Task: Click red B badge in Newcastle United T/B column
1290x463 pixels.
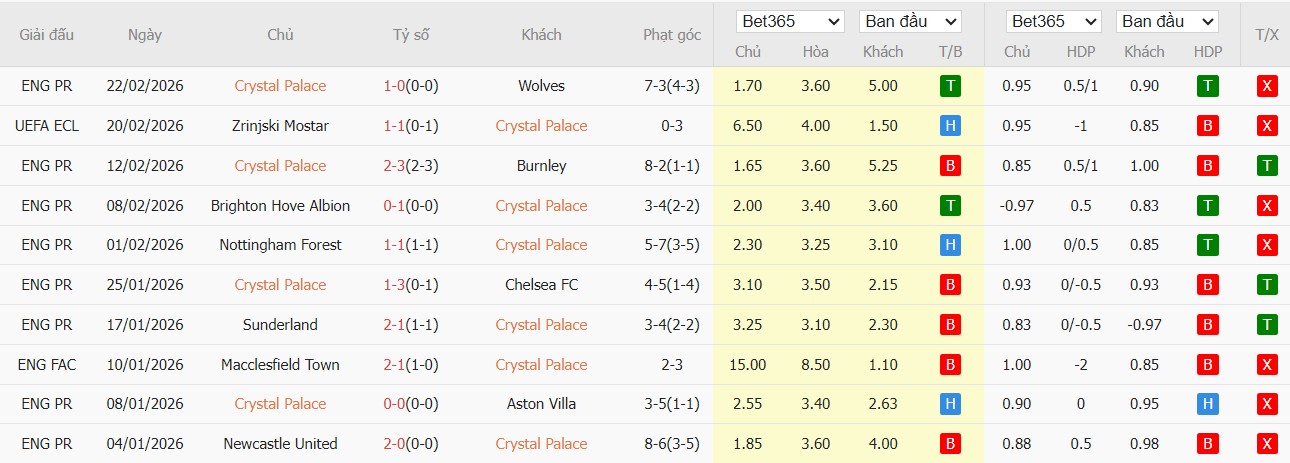Action: 950,444
